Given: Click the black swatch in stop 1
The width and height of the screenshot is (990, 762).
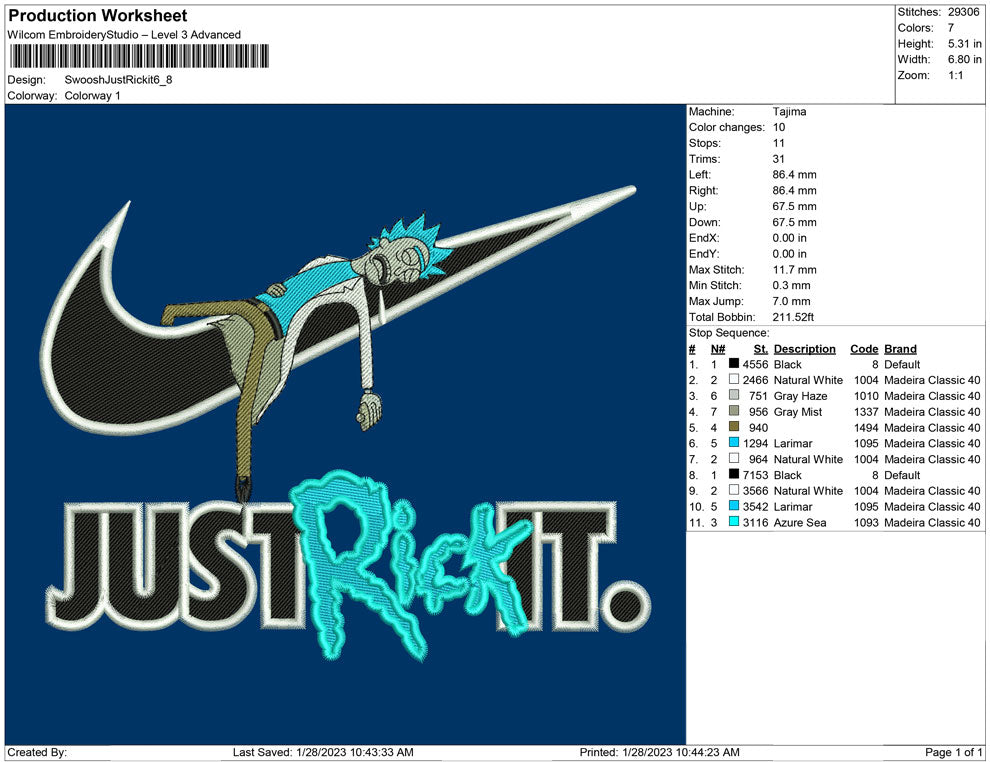Looking at the screenshot, I should pos(734,365).
